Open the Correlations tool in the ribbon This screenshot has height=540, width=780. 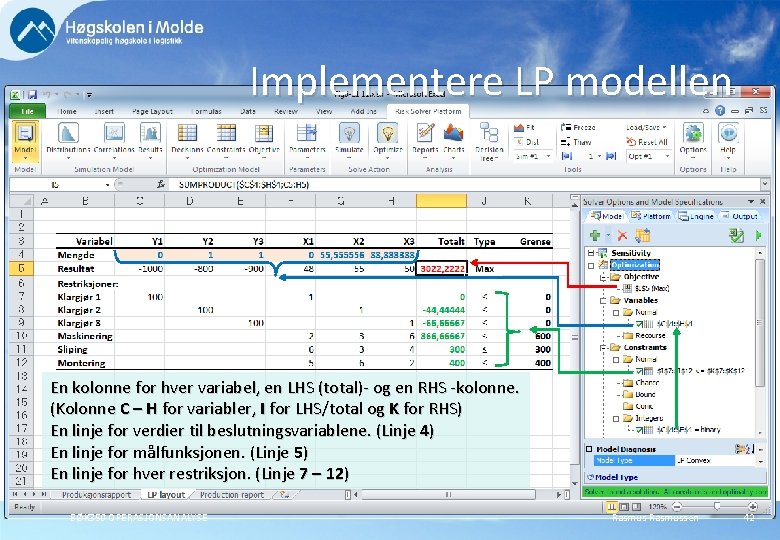coord(114,139)
